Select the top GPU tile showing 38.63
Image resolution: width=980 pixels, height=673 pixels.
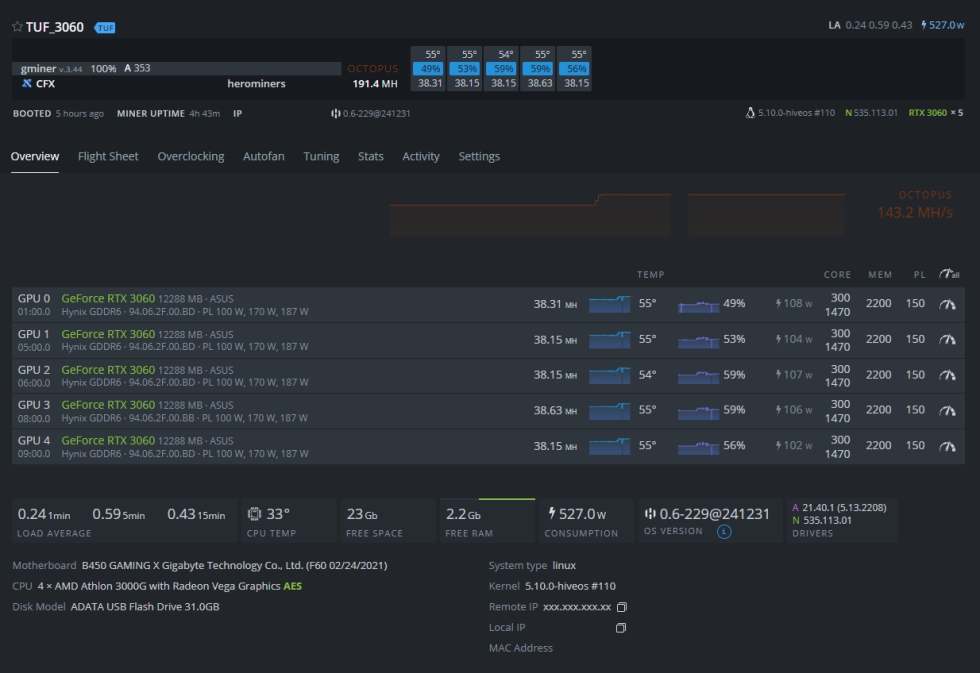(540, 69)
